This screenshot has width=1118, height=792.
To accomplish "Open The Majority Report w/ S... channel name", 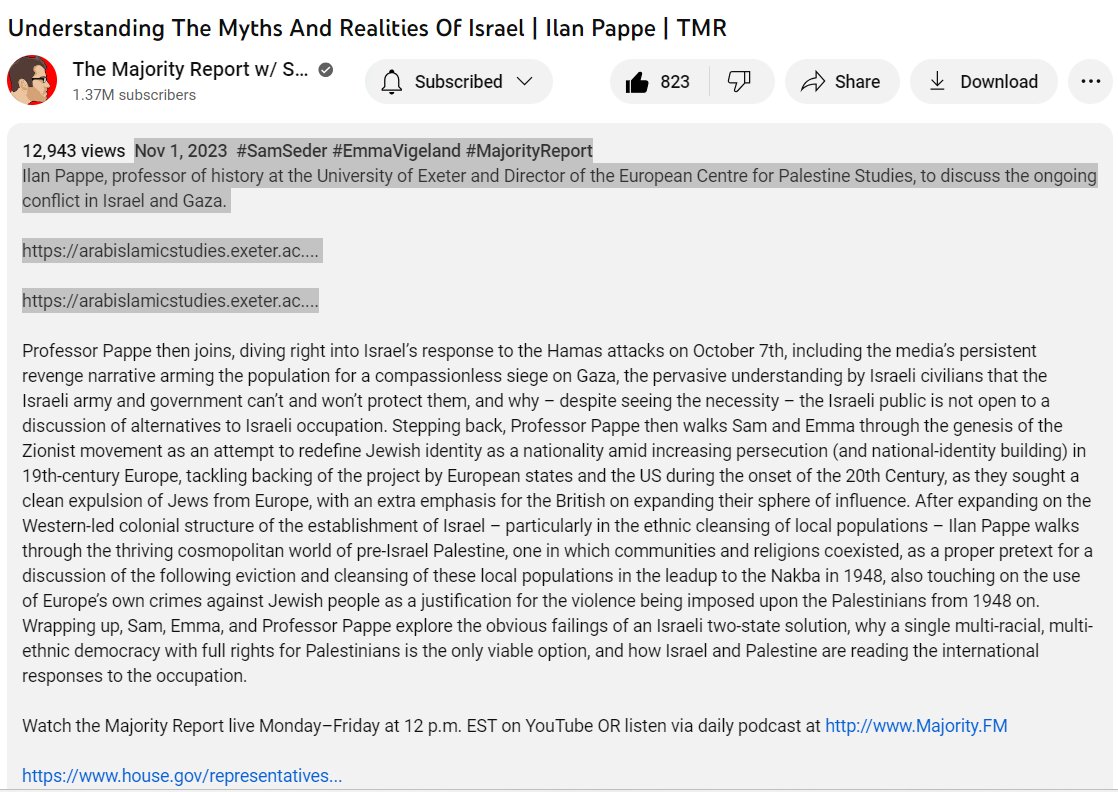I will tap(190, 69).
